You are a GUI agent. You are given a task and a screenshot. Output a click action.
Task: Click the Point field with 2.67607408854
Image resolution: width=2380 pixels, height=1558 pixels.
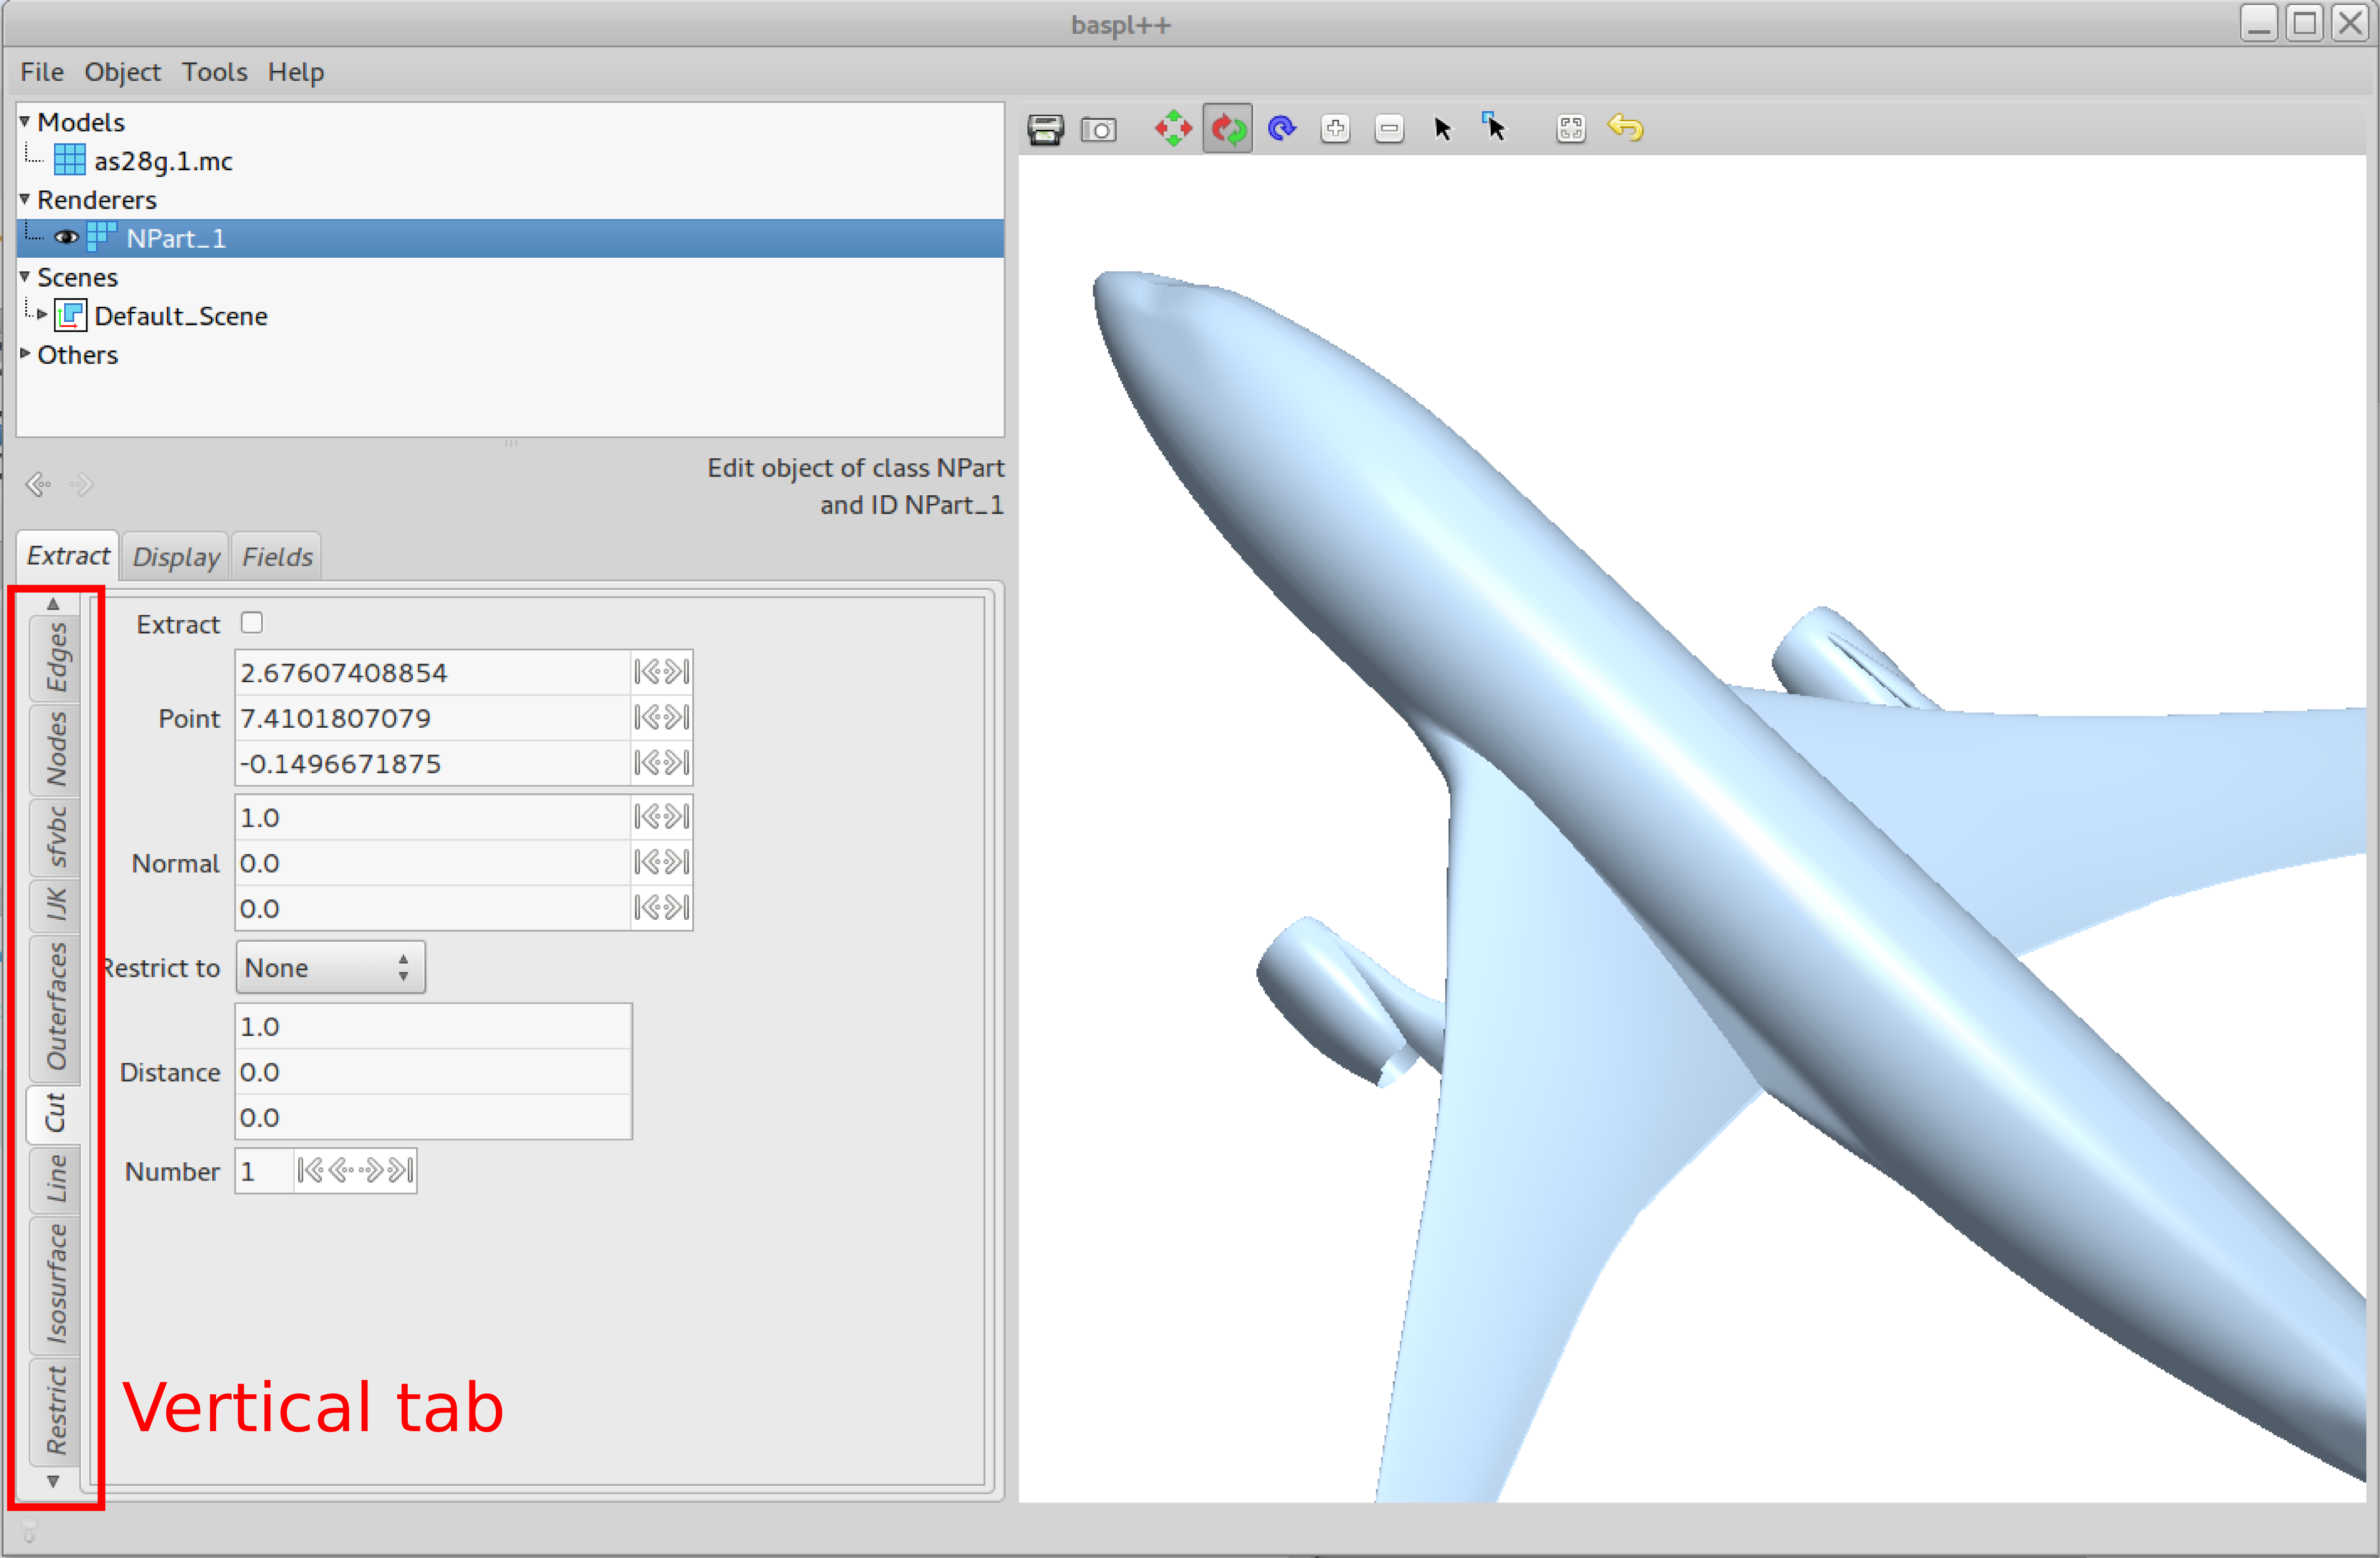point(432,672)
